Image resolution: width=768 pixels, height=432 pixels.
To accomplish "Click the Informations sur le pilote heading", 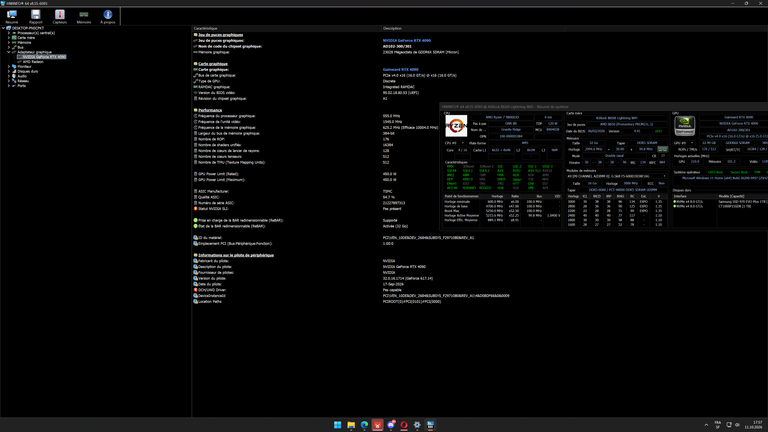I will 236,255.
